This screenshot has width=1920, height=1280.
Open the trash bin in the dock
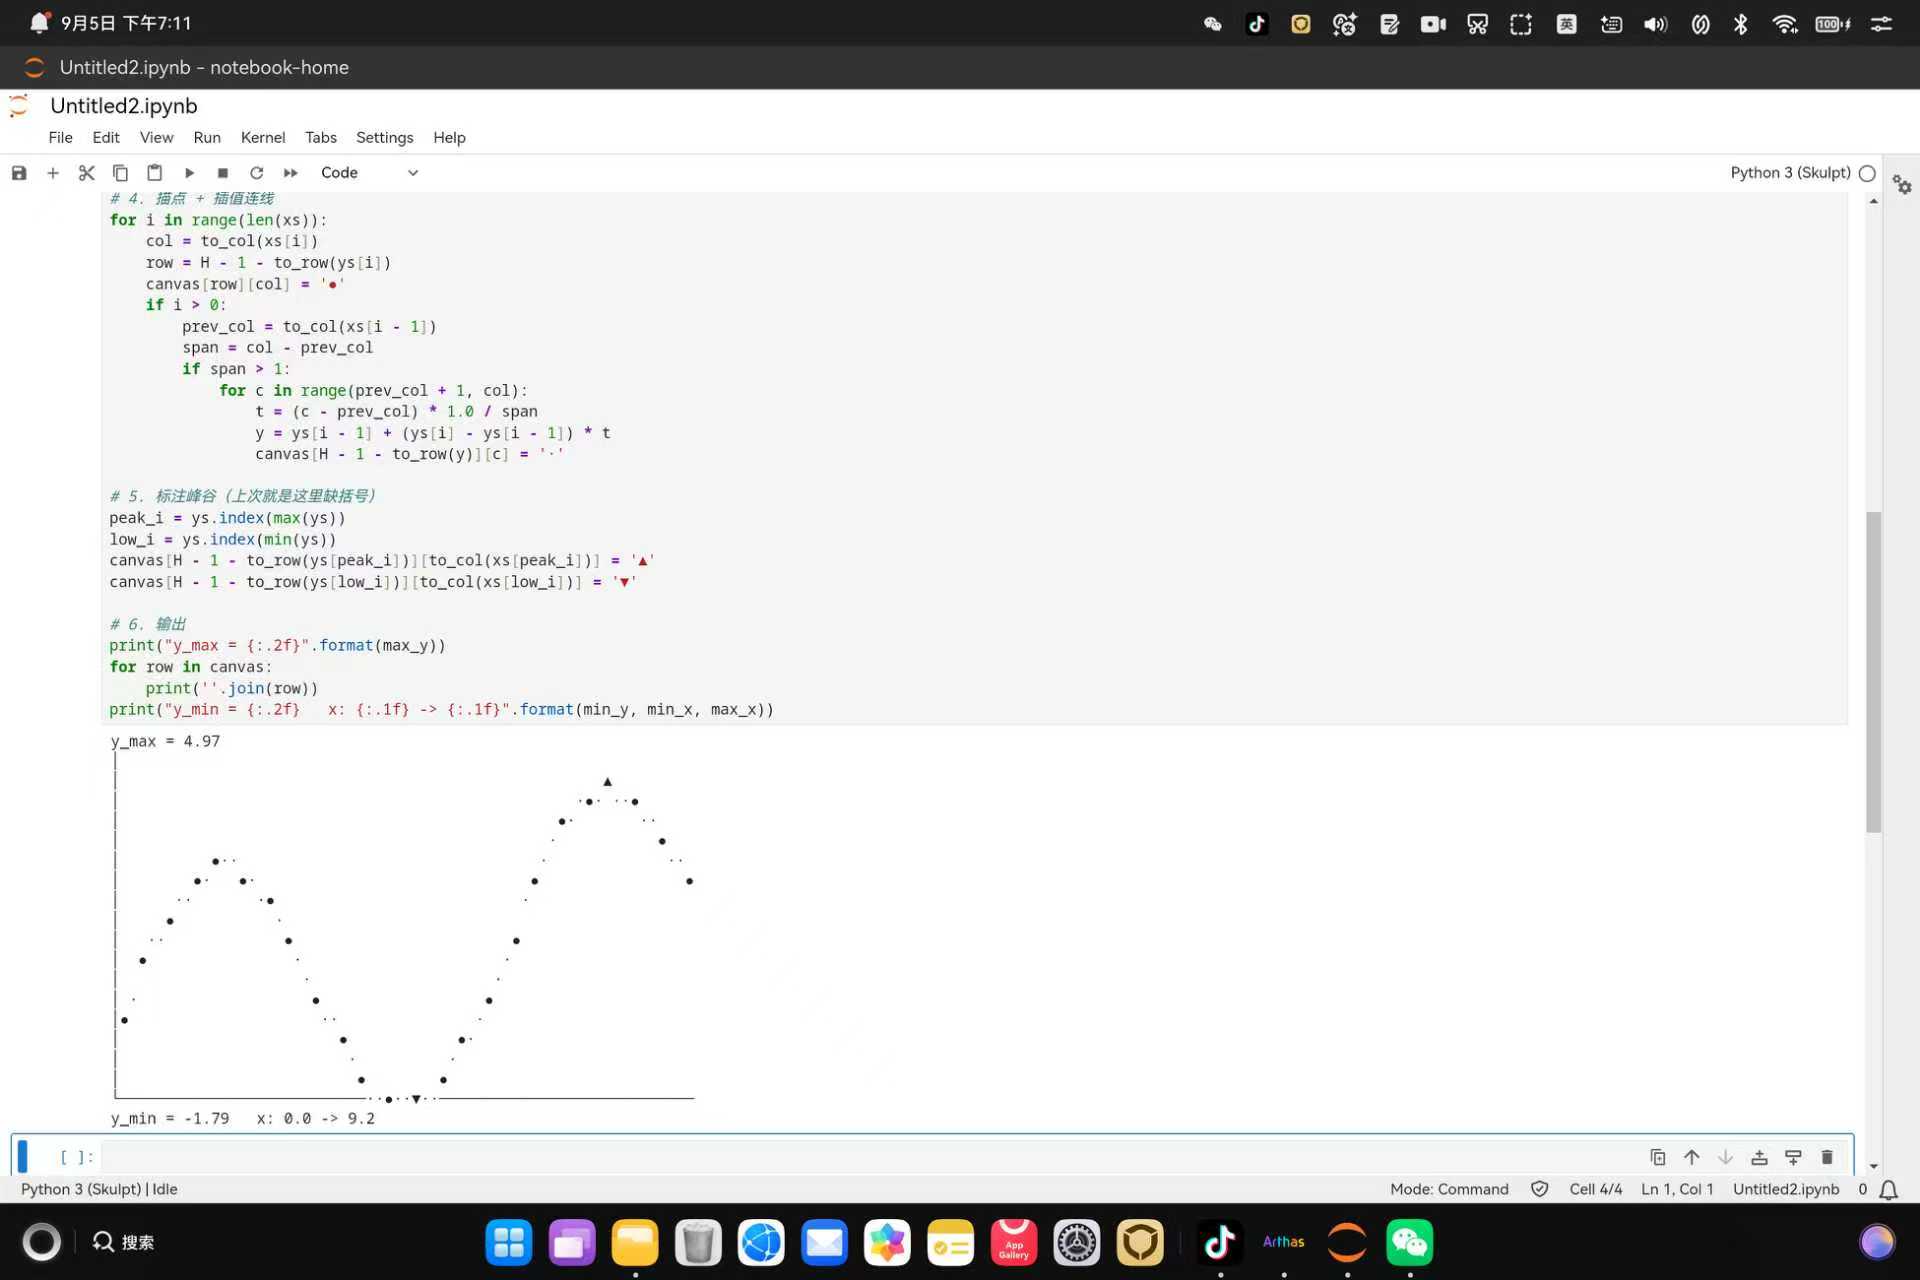(x=698, y=1242)
